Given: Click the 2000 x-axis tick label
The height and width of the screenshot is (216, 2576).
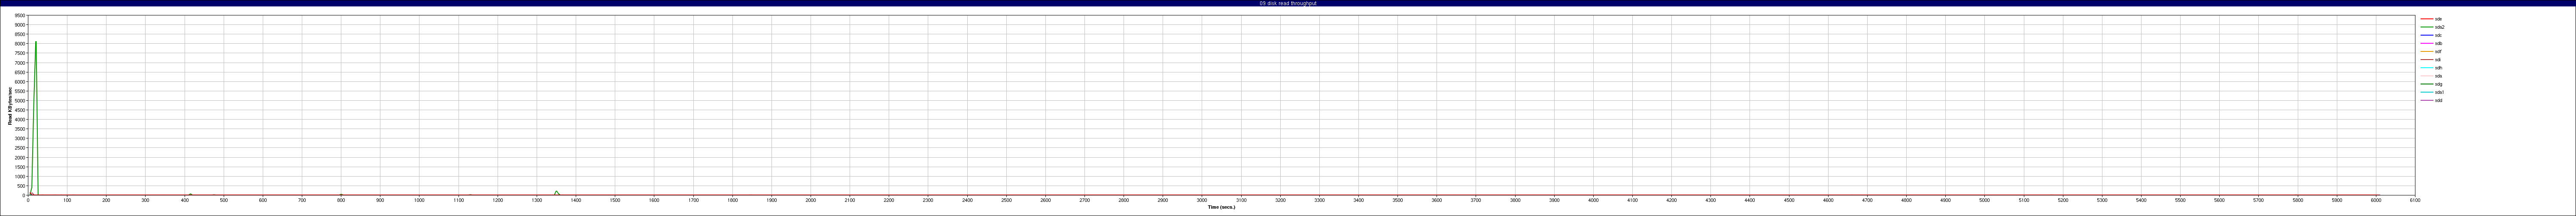Looking at the screenshot, I should [810, 200].
